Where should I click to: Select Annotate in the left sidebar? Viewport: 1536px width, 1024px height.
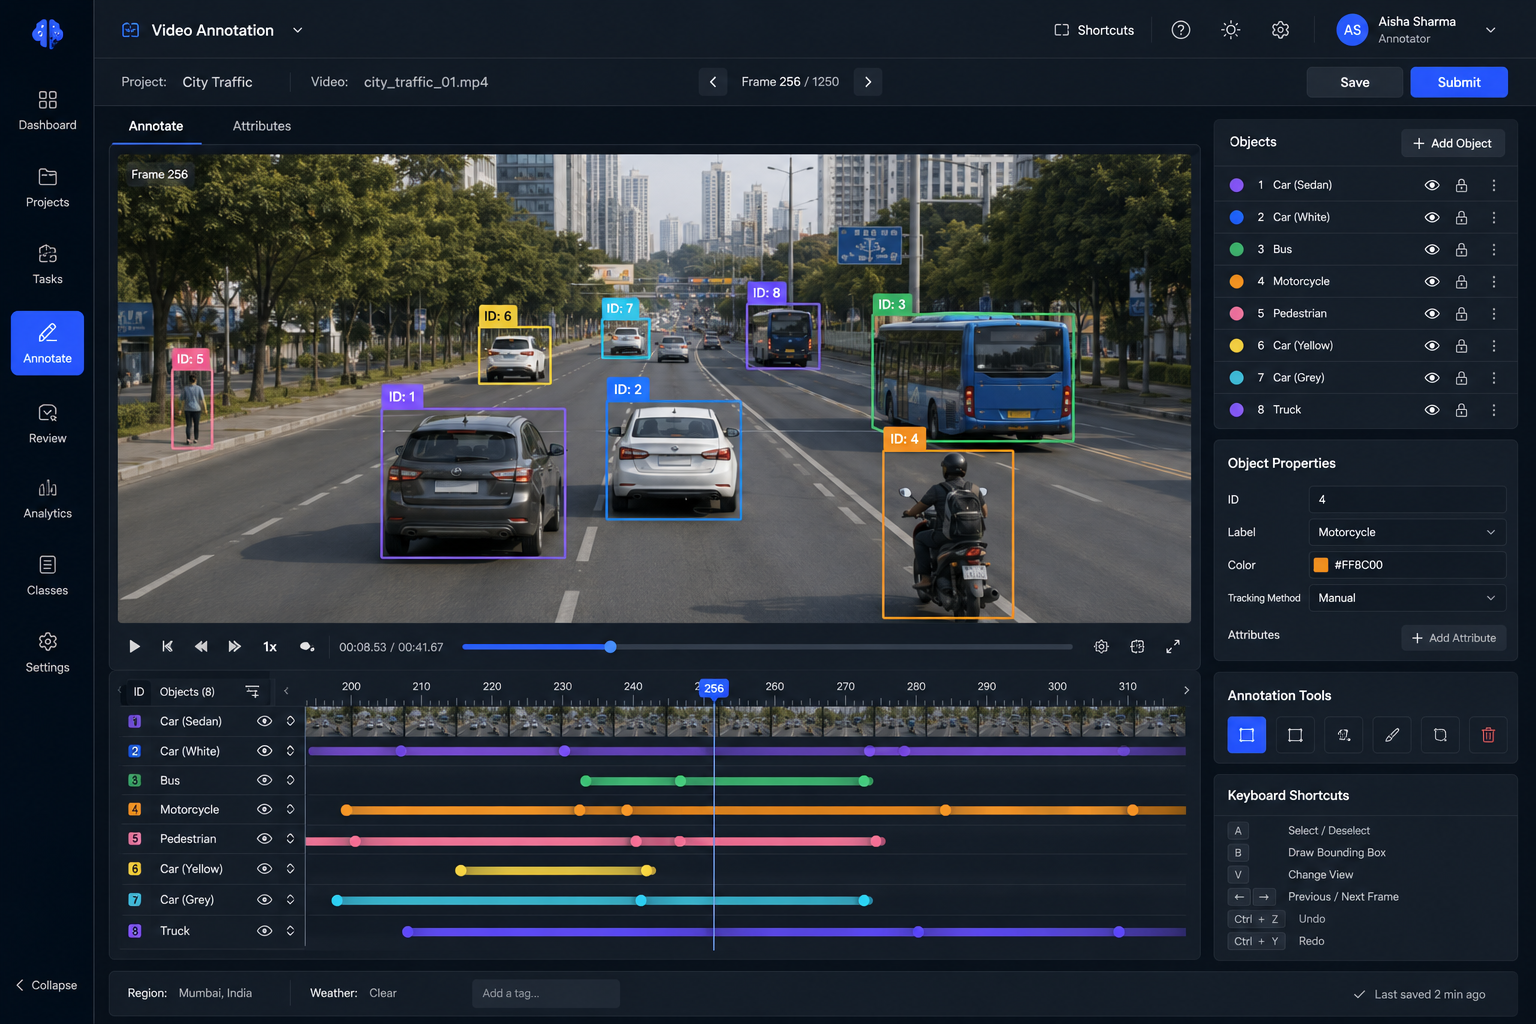click(47, 343)
